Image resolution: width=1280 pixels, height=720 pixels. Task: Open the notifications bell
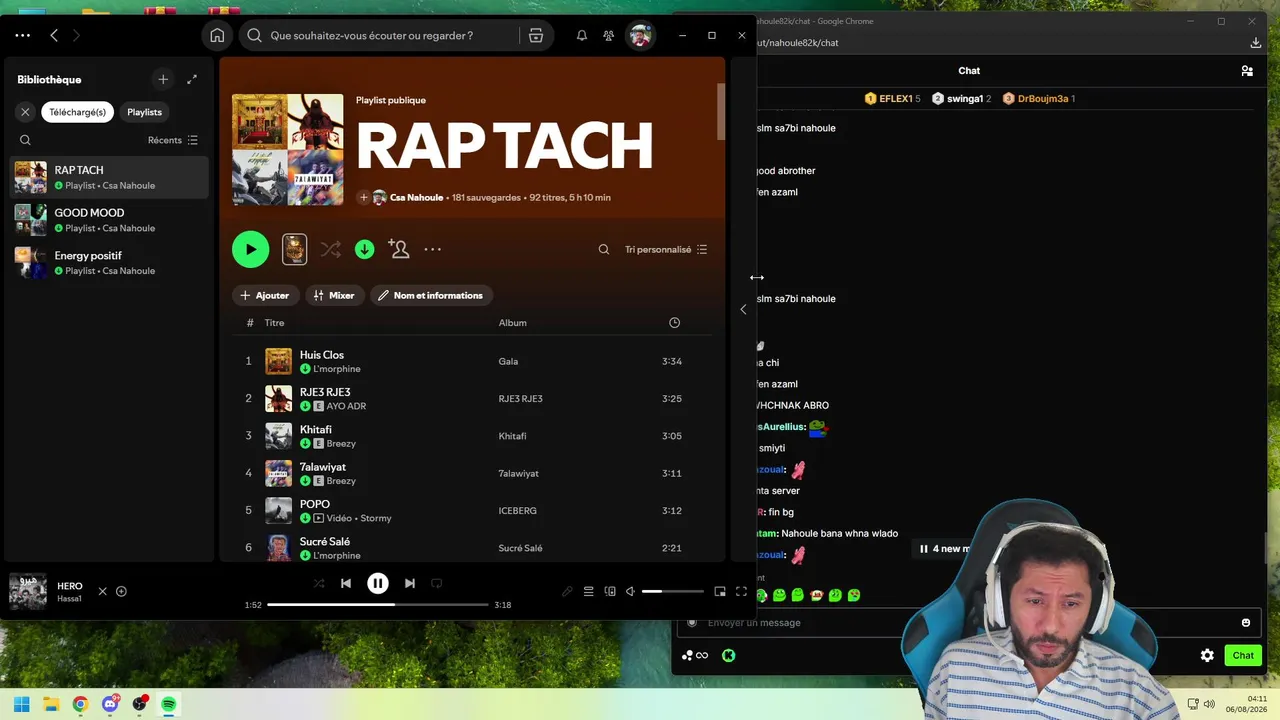pyautogui.click(x=582, y=36)
